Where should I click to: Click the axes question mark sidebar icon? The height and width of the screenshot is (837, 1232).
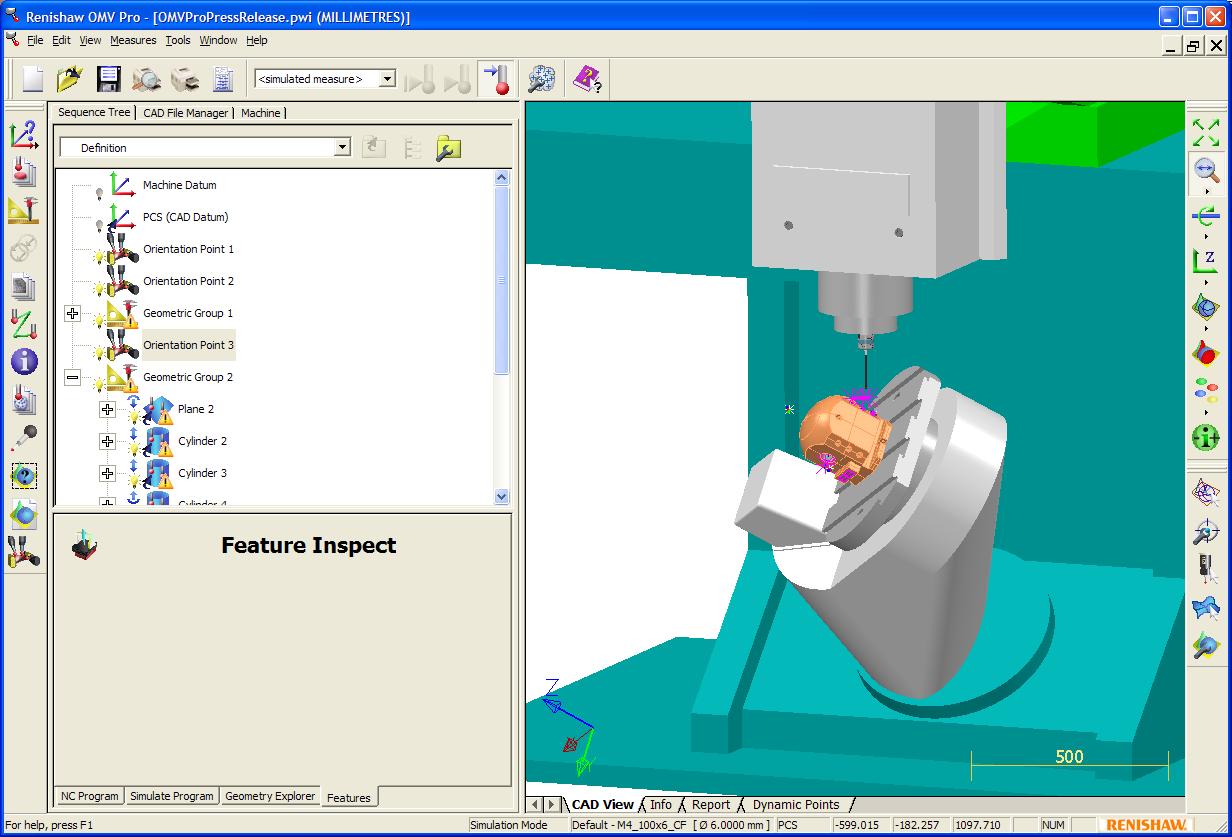point(23,134)
